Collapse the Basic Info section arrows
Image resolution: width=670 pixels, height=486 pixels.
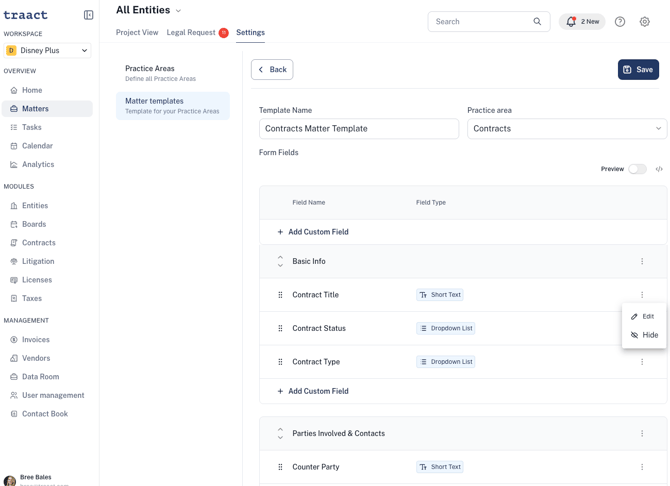click(x=280, y=261)
